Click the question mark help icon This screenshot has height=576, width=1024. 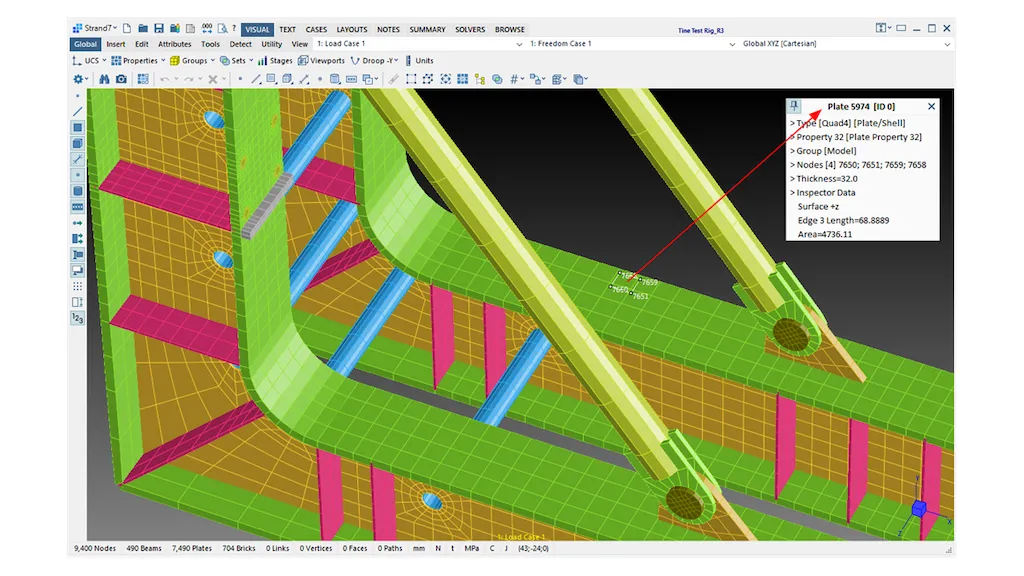point(234,29)
